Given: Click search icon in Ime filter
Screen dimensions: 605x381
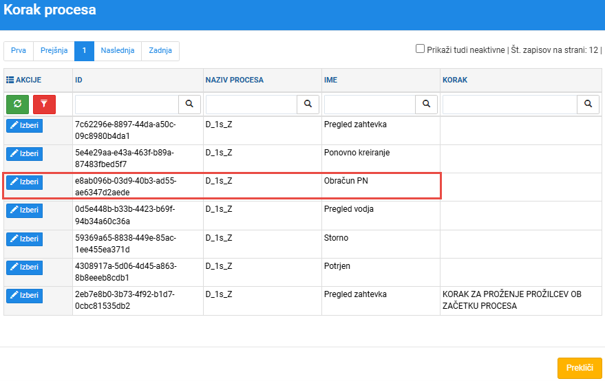Looking at the screenshot, I should (x=426, y=104).
